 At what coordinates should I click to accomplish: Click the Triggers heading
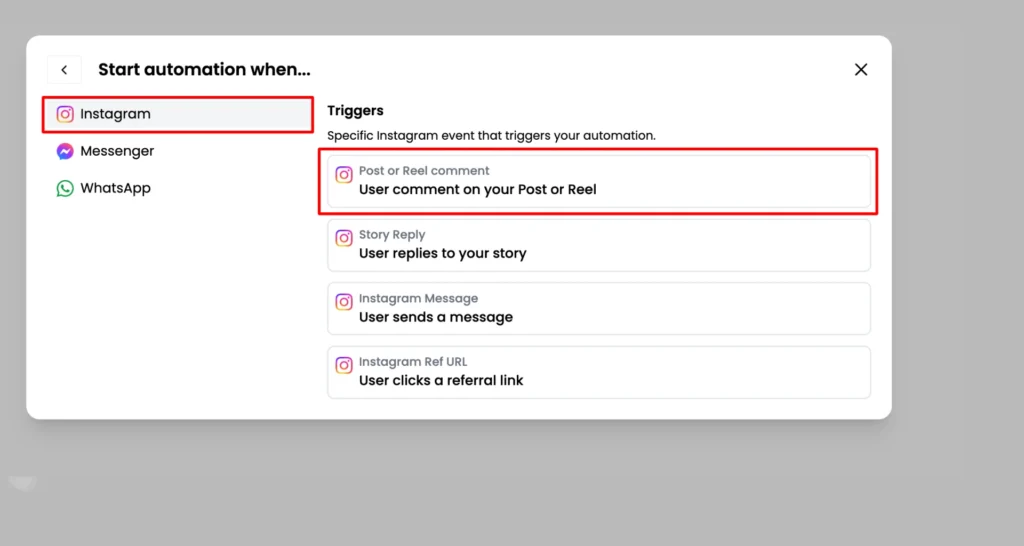[355, 111]
